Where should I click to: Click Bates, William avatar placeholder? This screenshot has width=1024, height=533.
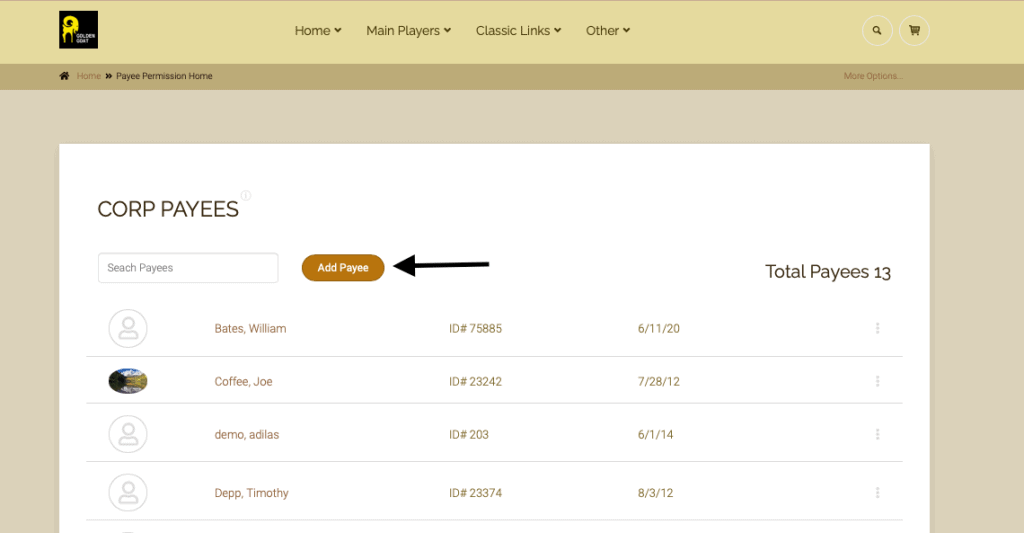[x=128, y=328]
